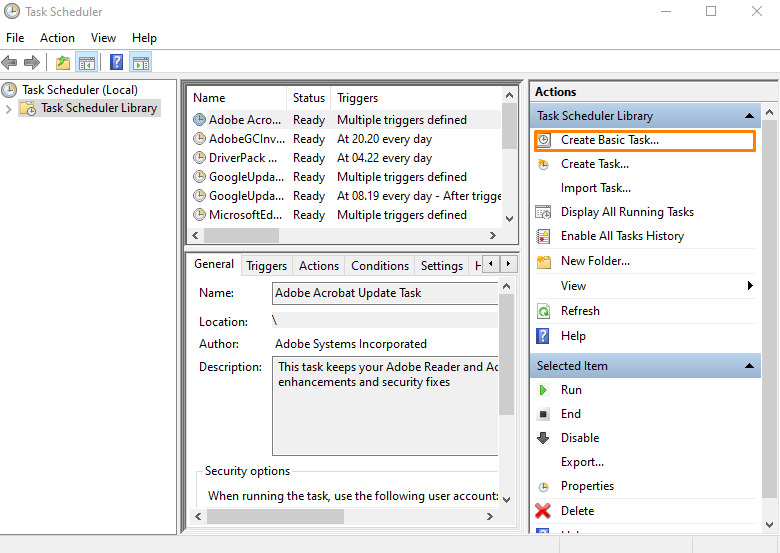Sort by the Name column header
This screenshot has width=780, height=553.
[237, 98]
